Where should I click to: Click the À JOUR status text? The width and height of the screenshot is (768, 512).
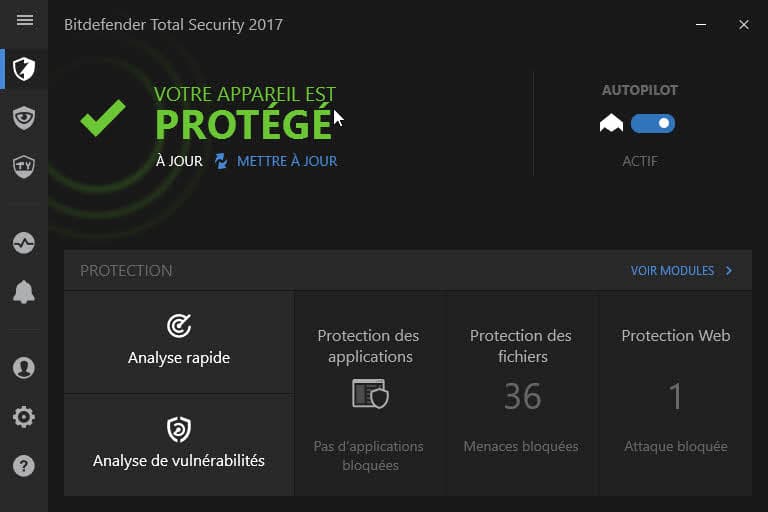(x=179, y=161)
